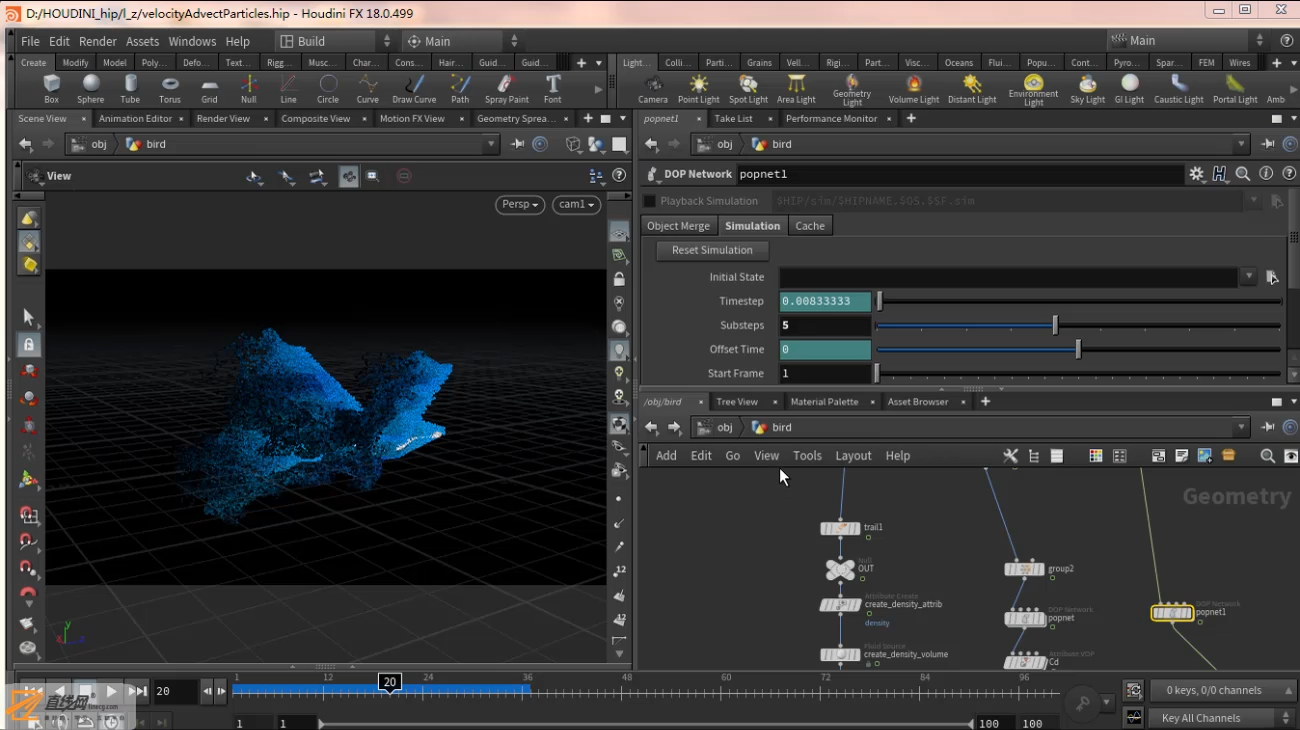Screen dimensions: 1300x730
Task: Add a Sky Light
Action: [x=1088, y=89]
